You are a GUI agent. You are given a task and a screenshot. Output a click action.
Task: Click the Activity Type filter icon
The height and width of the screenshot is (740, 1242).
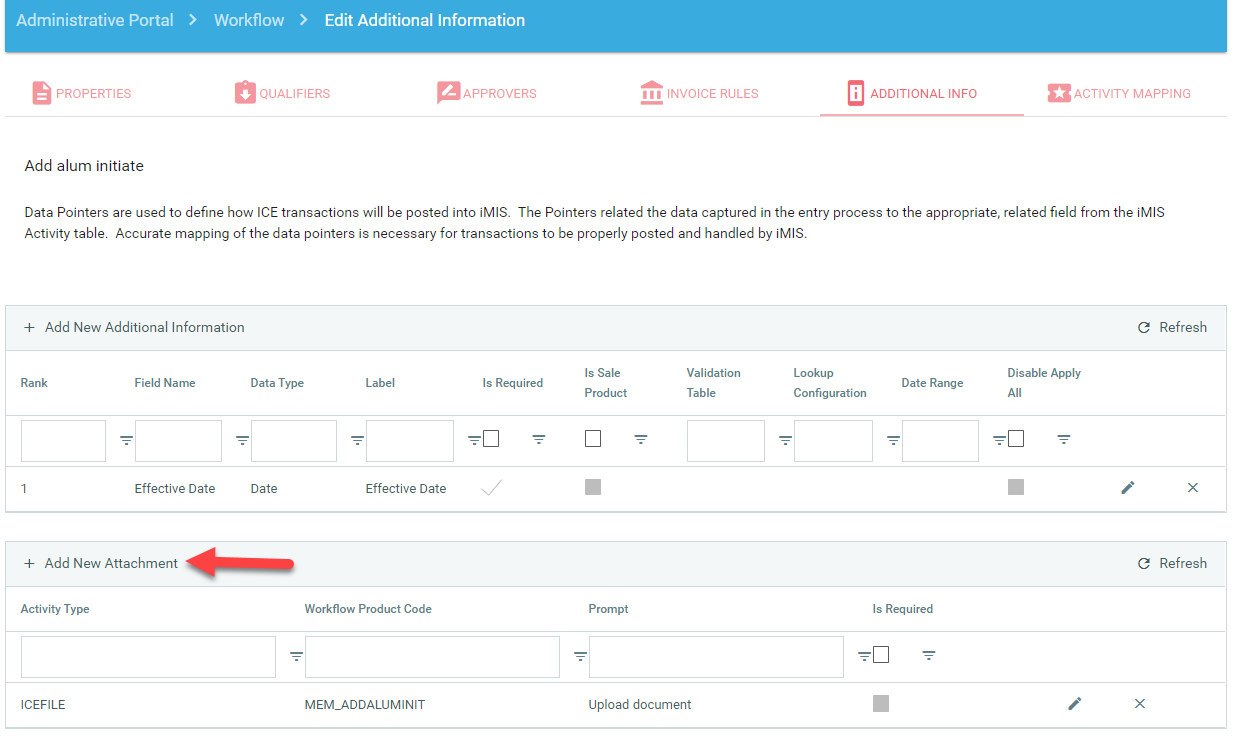tap(296, 656)
